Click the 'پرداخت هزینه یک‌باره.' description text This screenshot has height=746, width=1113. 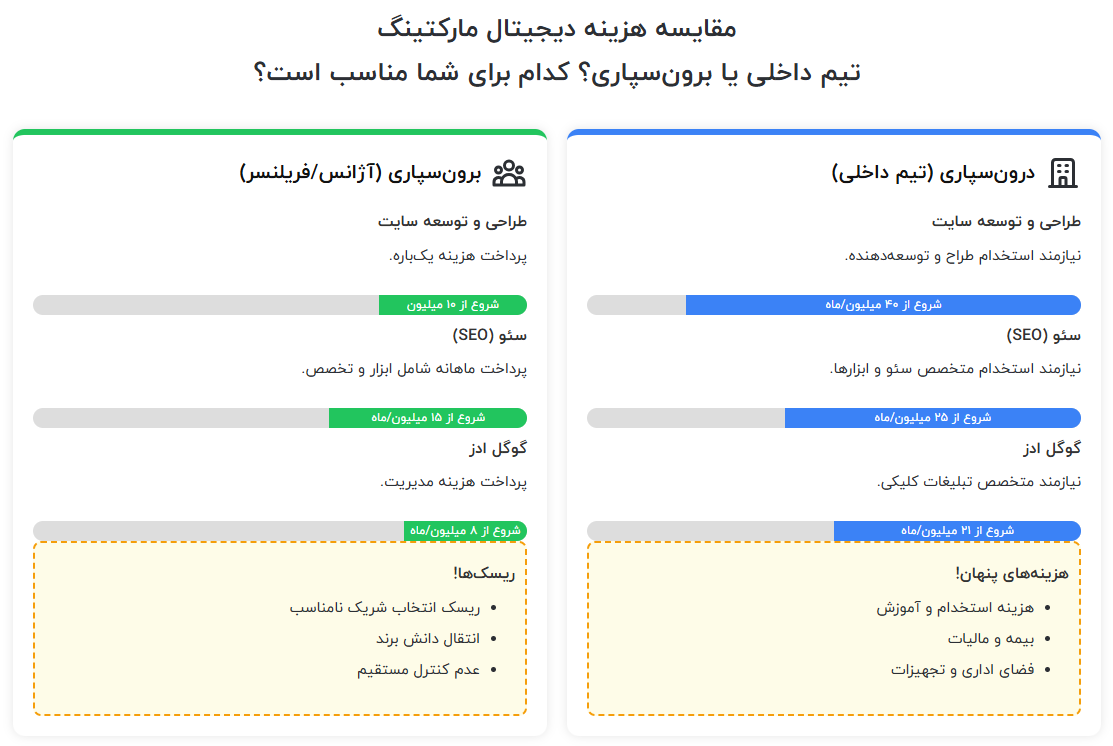click(x=457, y=256)
